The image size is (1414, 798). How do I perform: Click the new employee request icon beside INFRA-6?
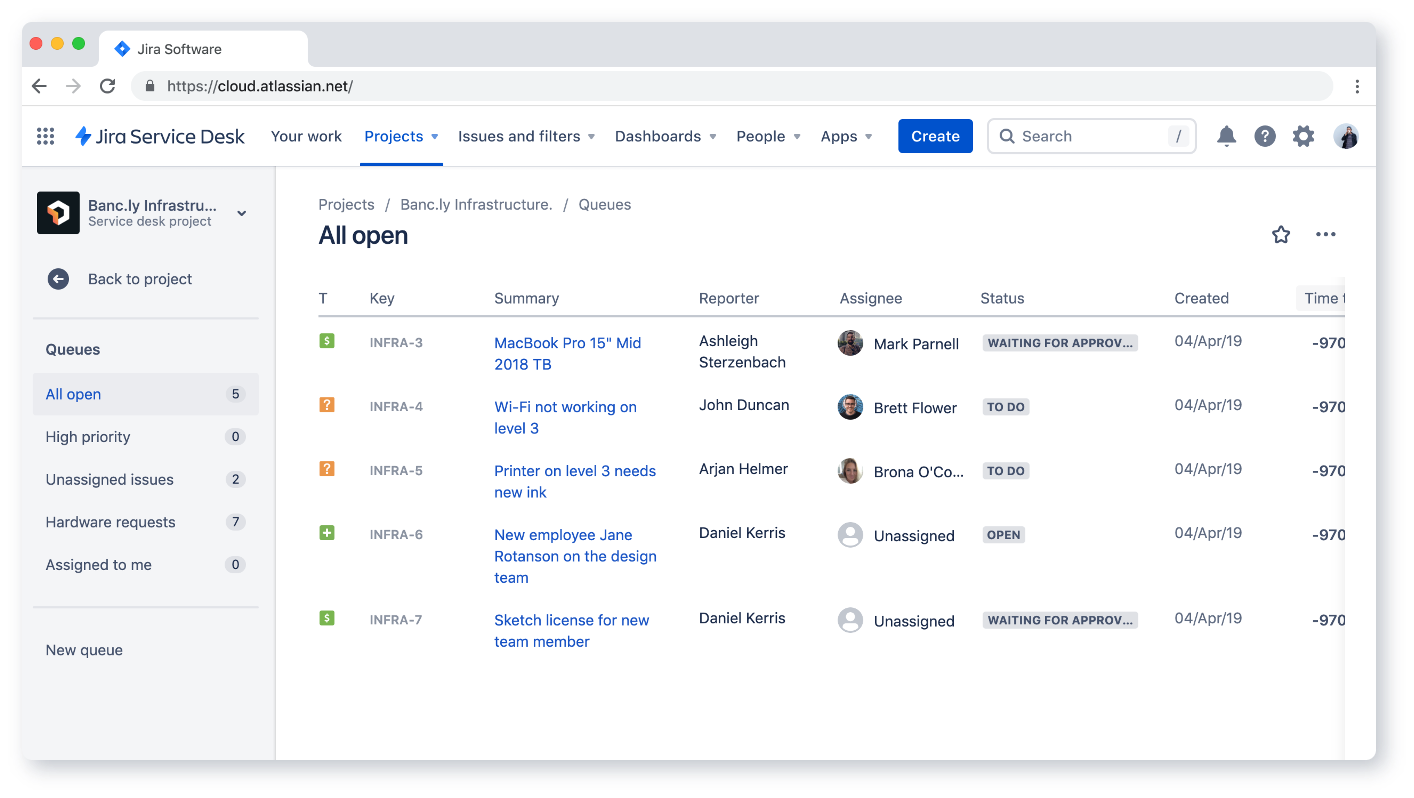[327, 533]
